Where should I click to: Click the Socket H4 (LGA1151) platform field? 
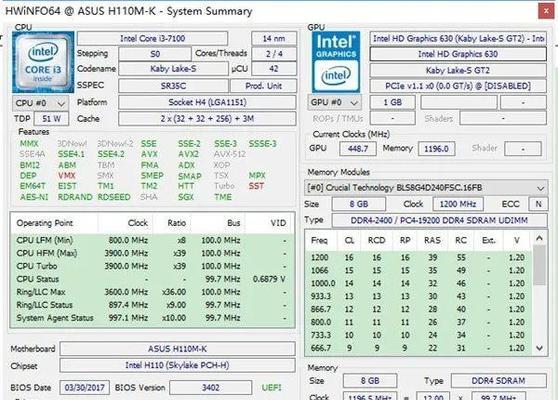tap(207, 102)
